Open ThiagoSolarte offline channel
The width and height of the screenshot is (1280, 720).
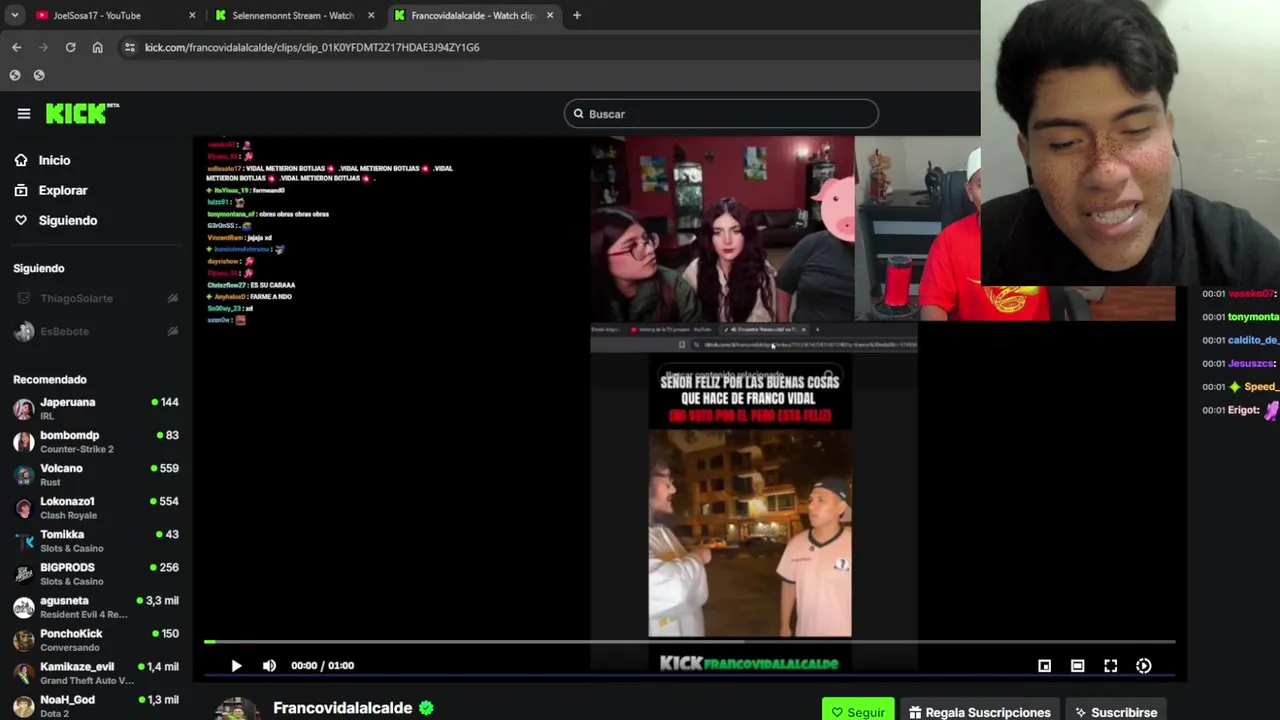pyautogui.click(x=96, y=298)
